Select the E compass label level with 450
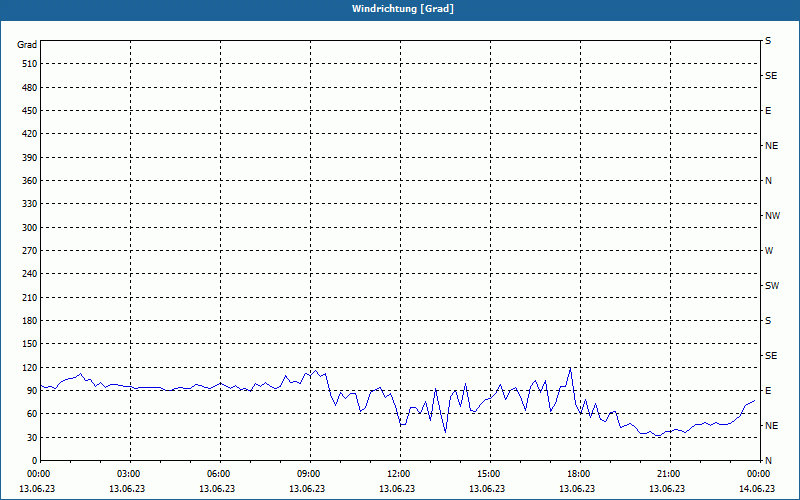The image size is (800, 500). (x=768, y=111)
